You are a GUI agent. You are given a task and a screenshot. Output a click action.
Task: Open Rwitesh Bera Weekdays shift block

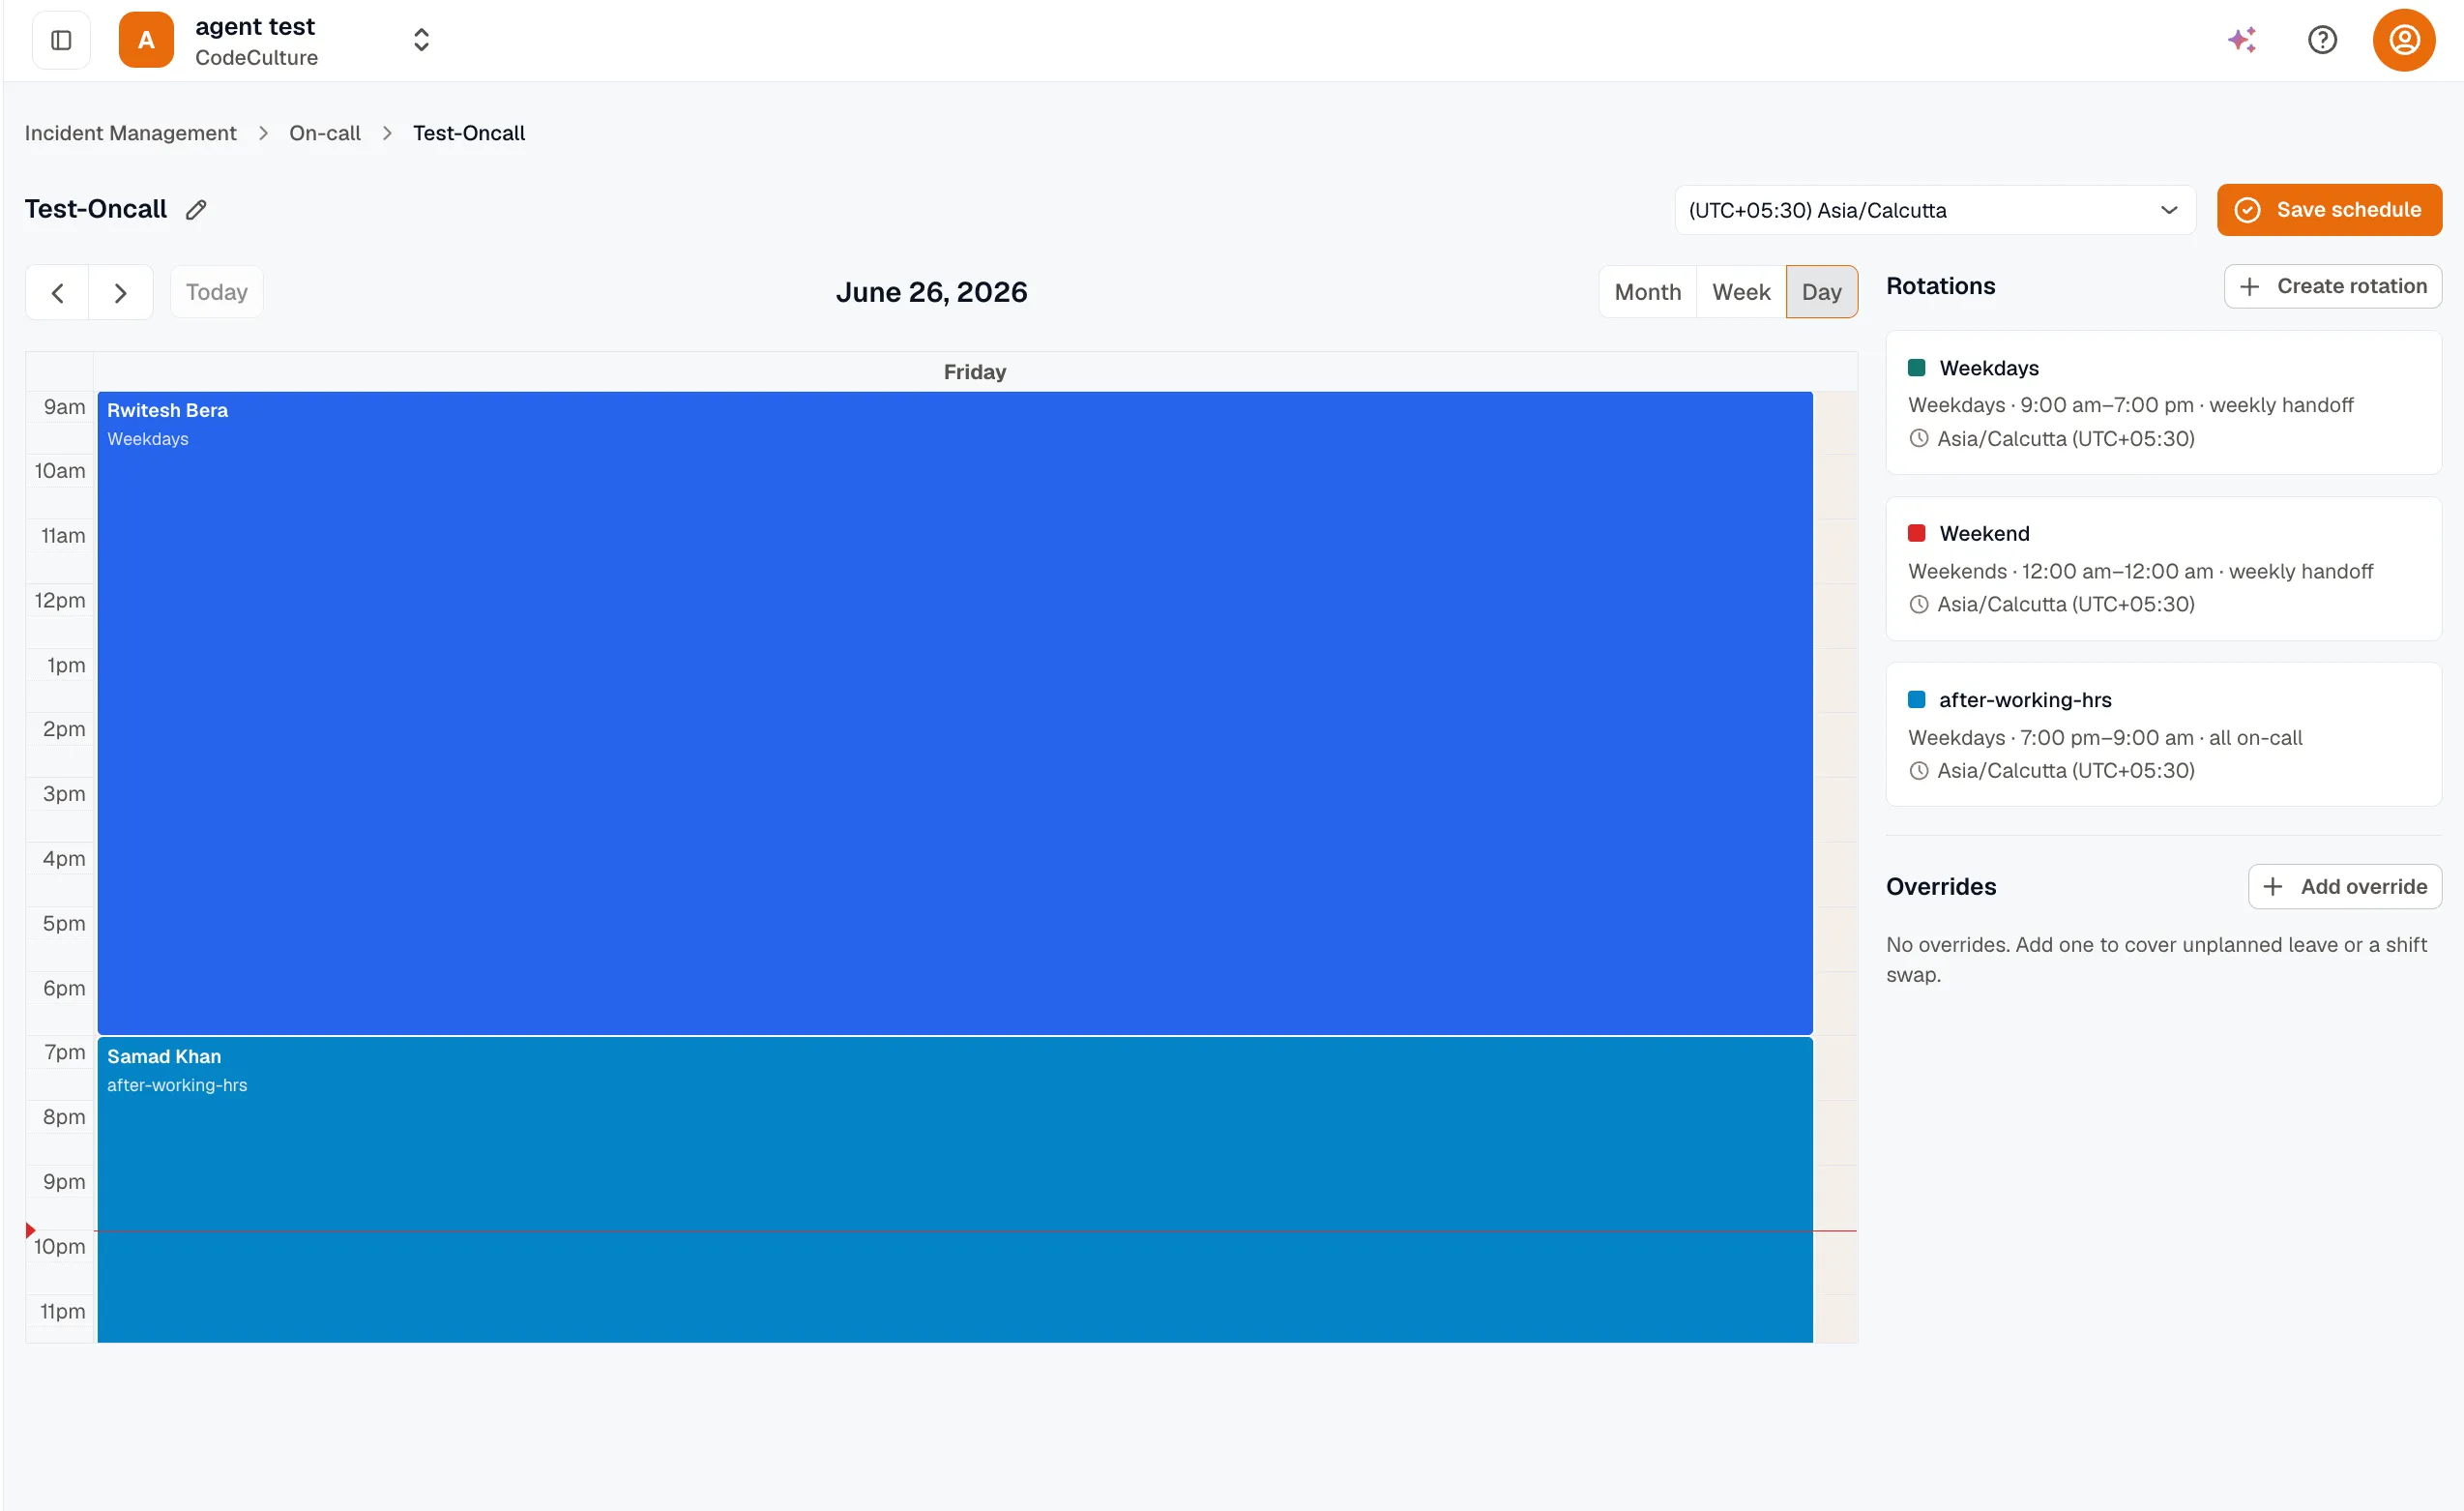[955, 713]
